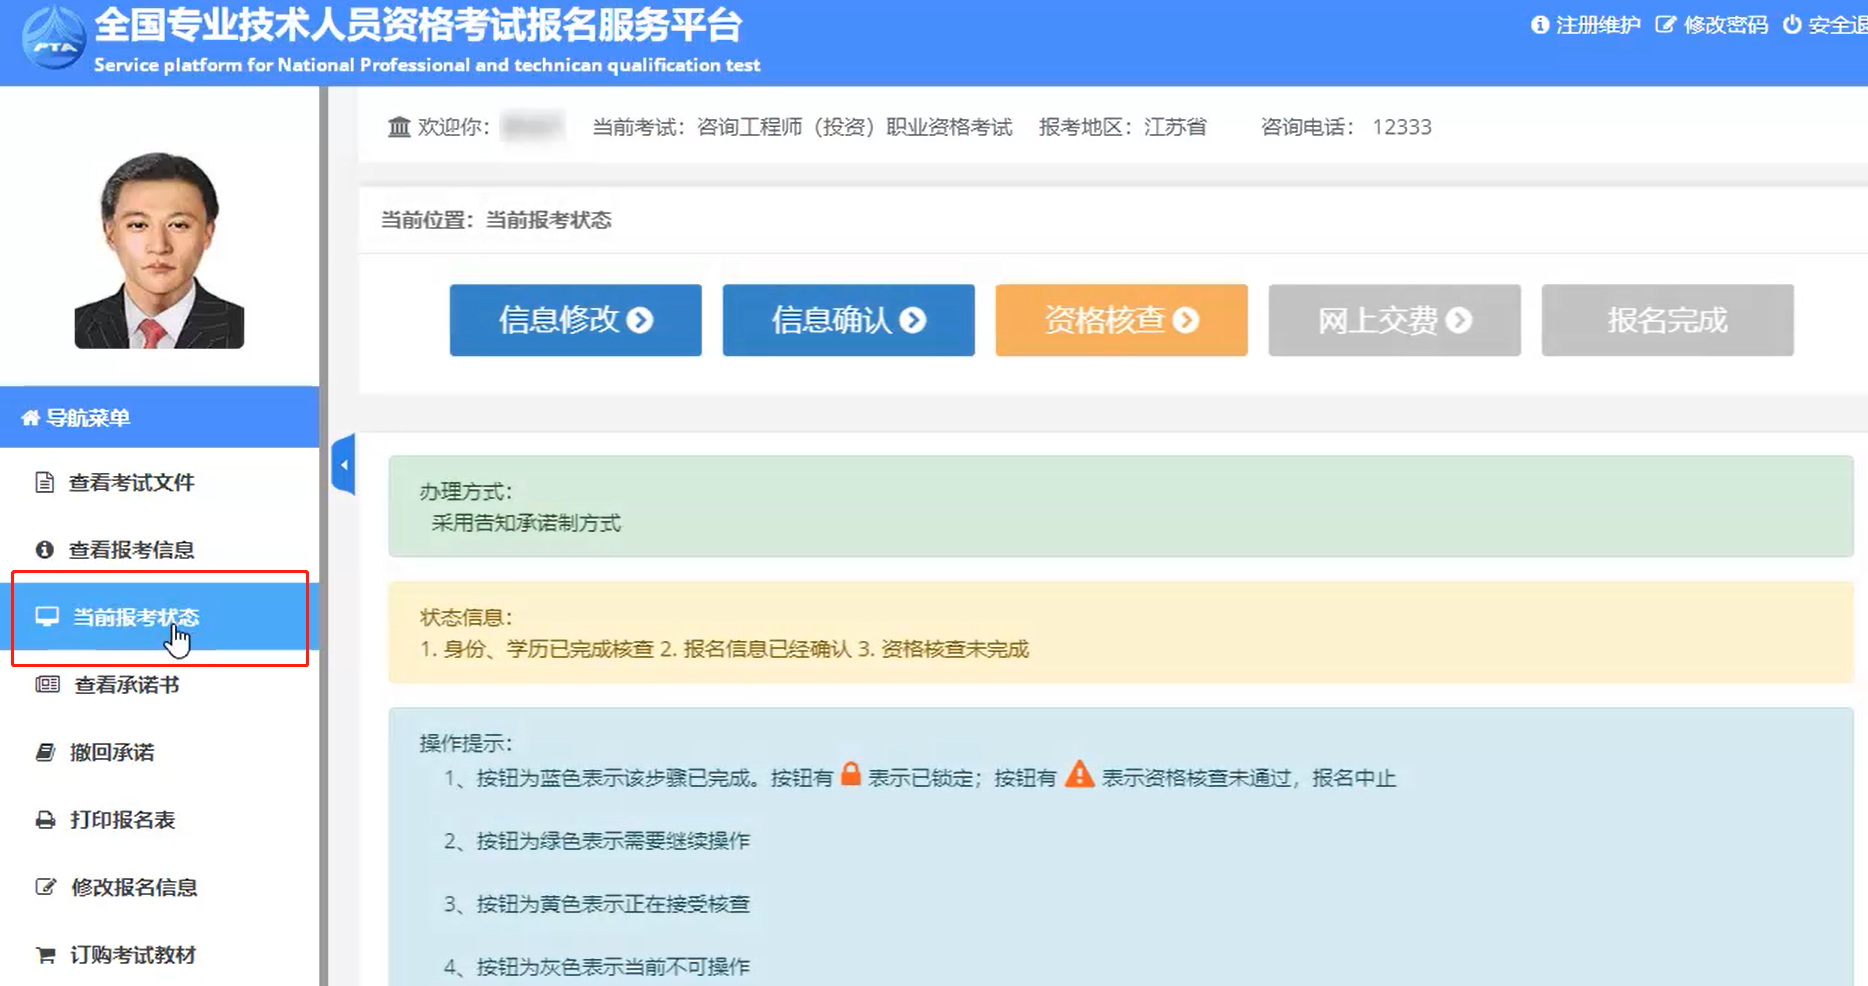
Task: Click the edit icon beside 修改报名信息
Action: pyautogui.click(x=45, y=887)
